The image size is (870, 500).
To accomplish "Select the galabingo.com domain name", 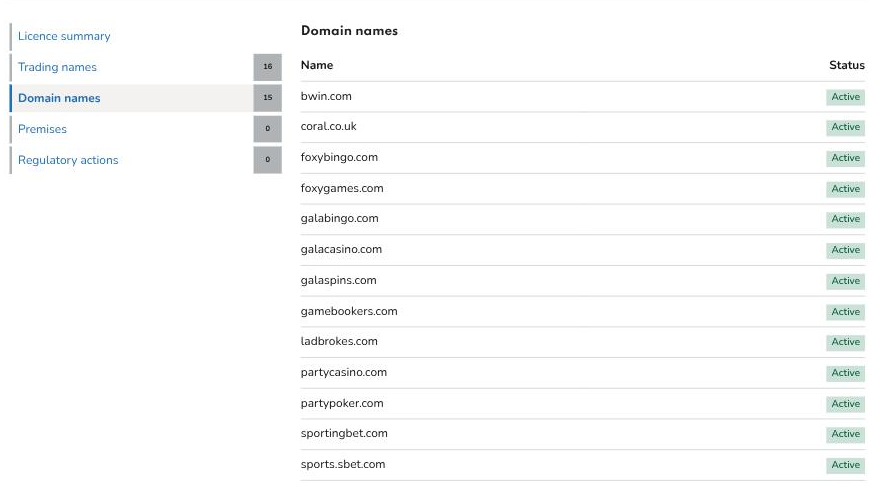I will [x=340, y=219].
